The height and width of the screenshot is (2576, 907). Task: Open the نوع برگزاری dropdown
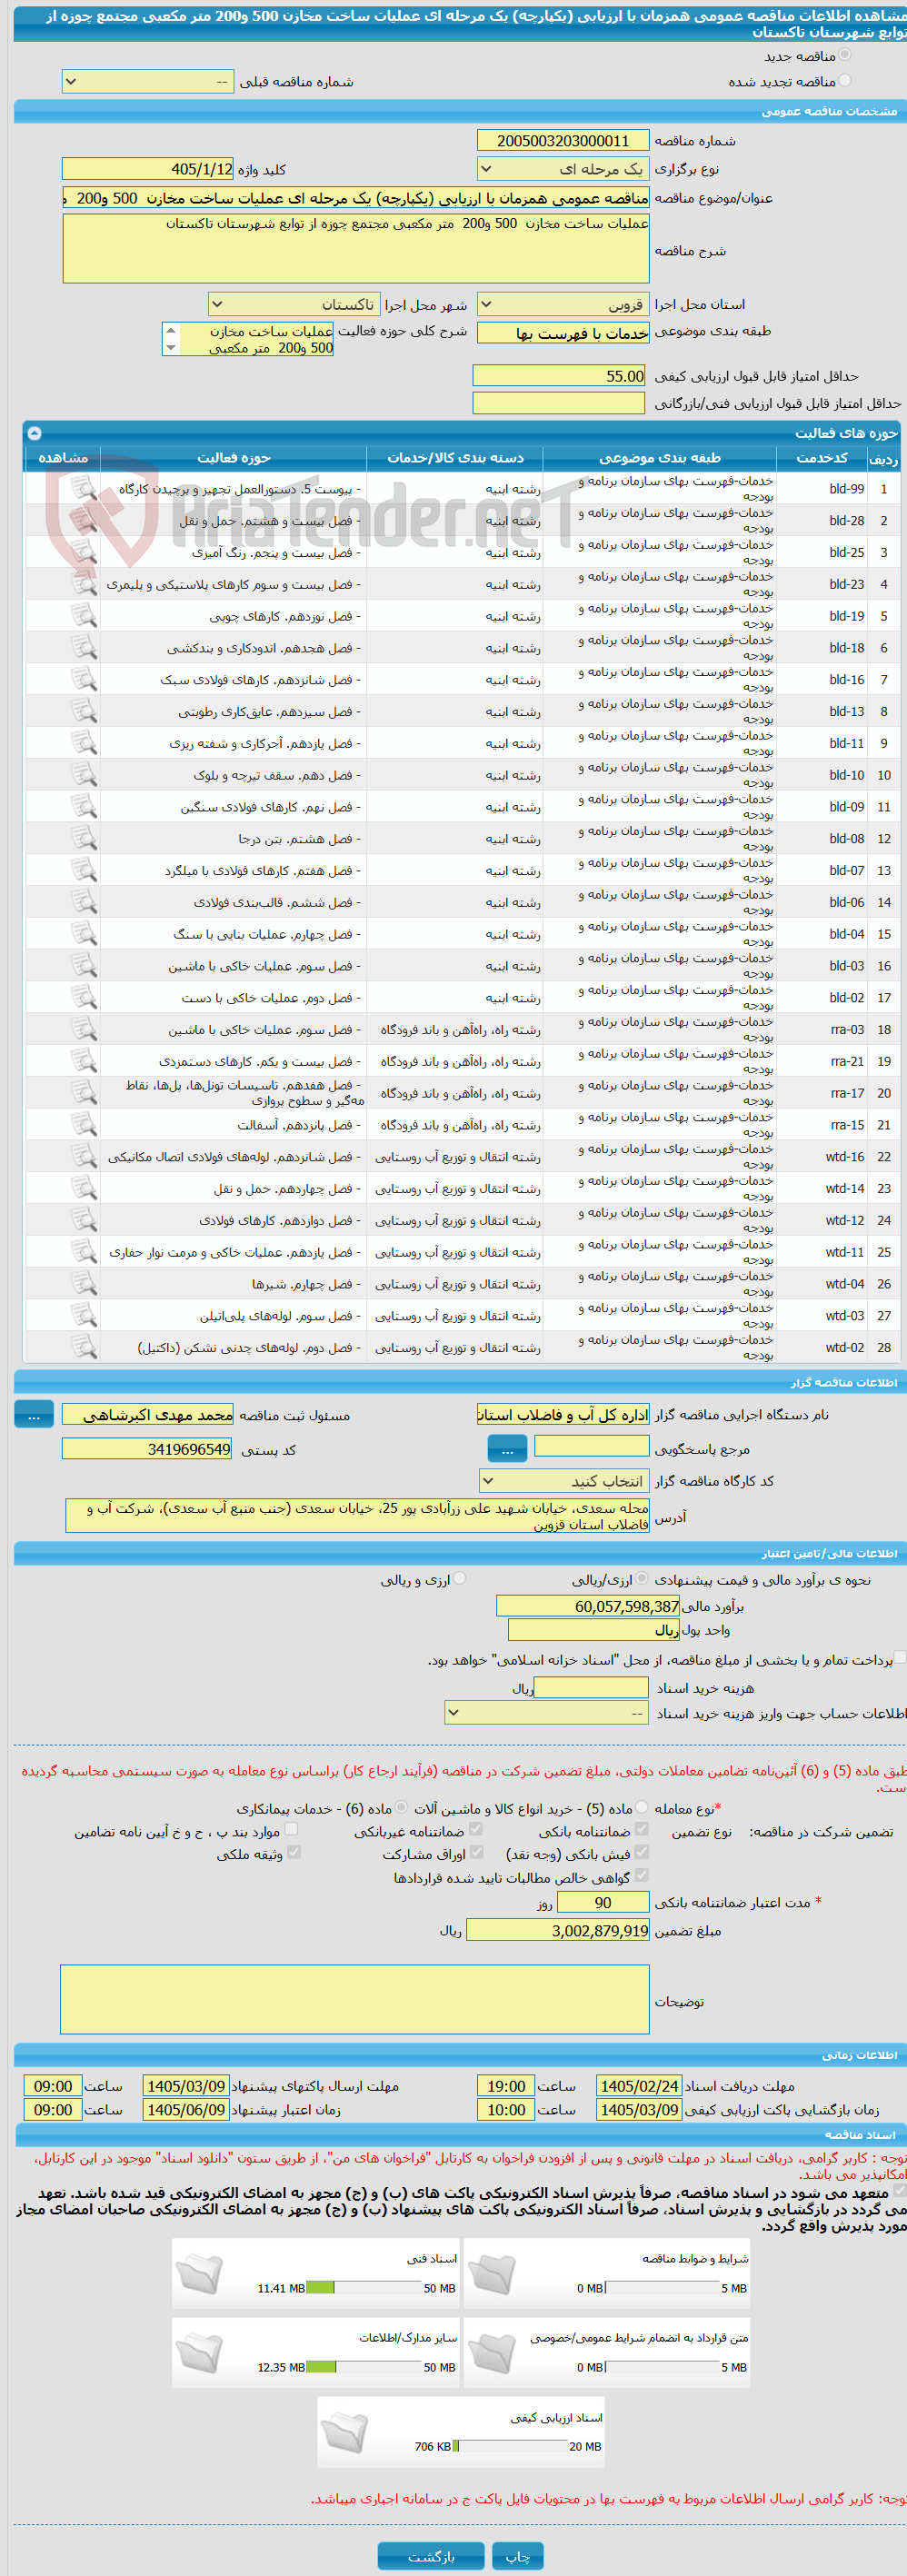[564, 169]
